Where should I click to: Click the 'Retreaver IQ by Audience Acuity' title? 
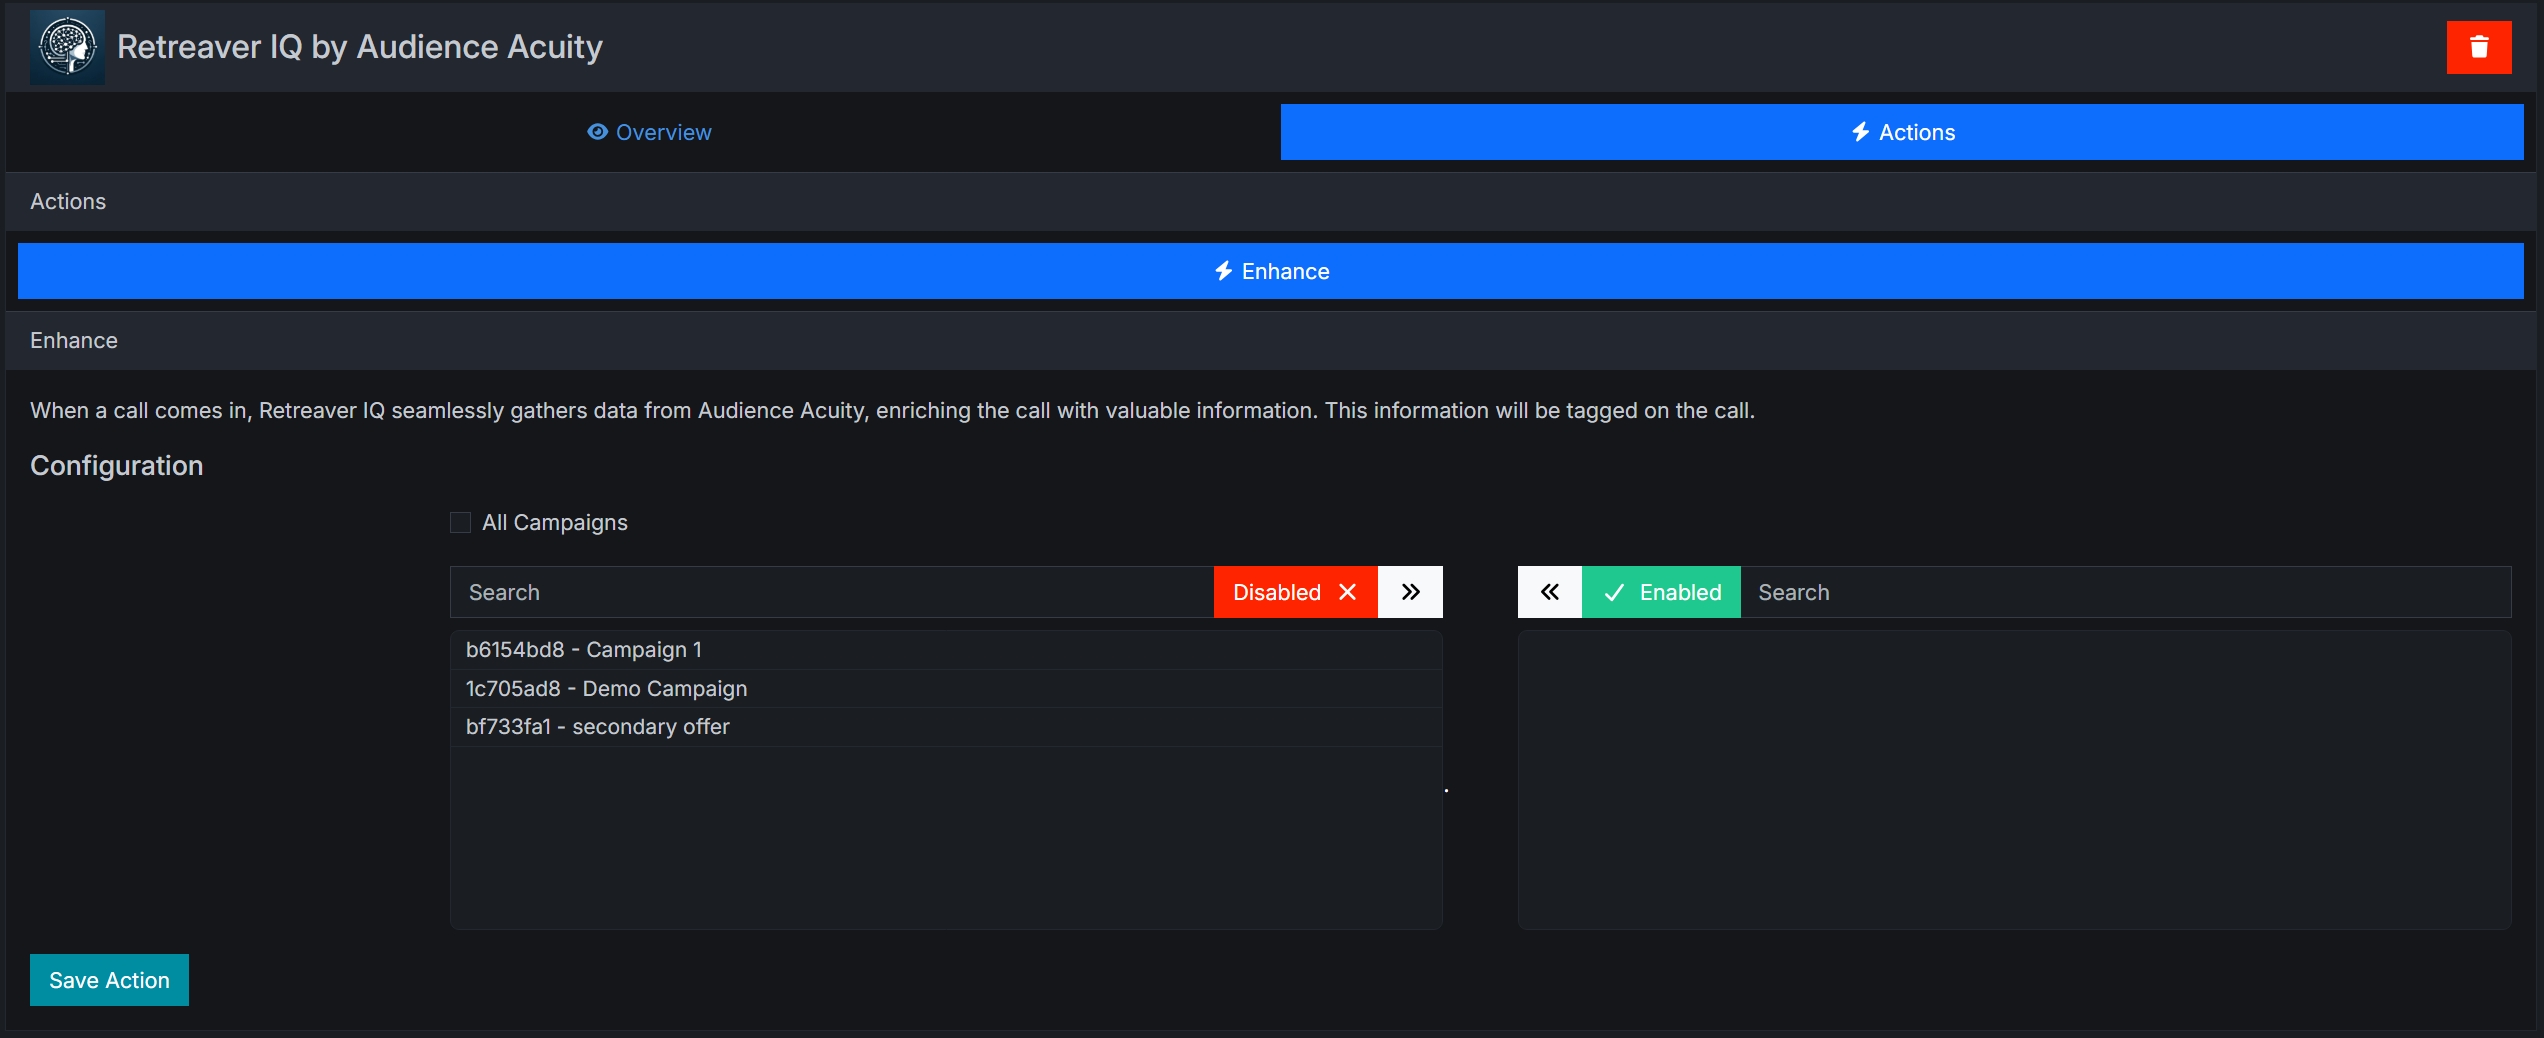pos(360,47)
